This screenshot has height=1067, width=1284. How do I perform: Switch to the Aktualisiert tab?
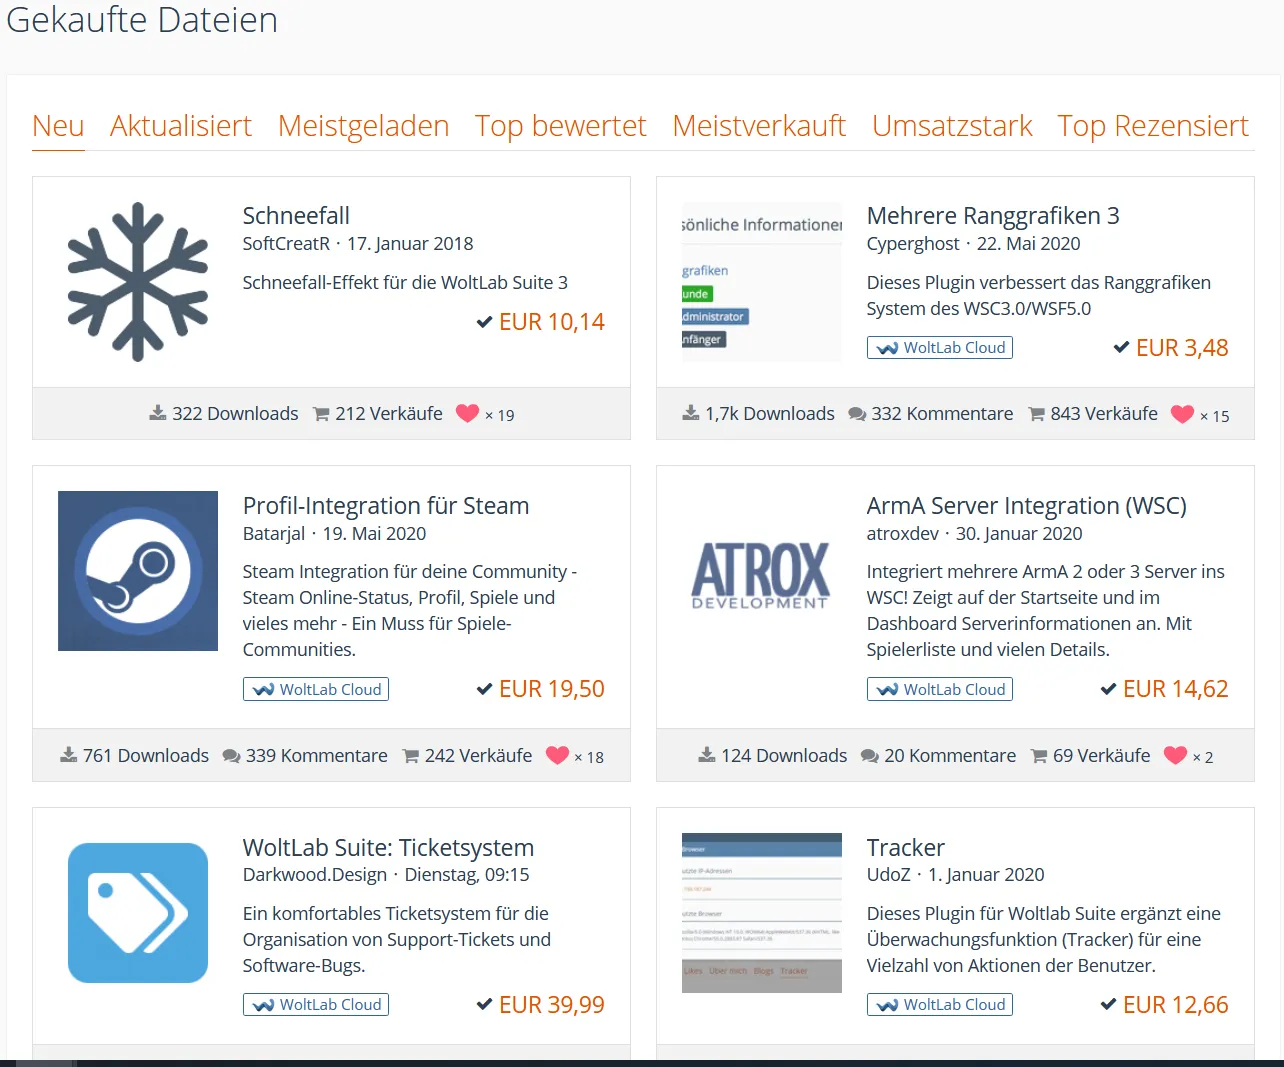pyautogui.click(x=181, y=126)
